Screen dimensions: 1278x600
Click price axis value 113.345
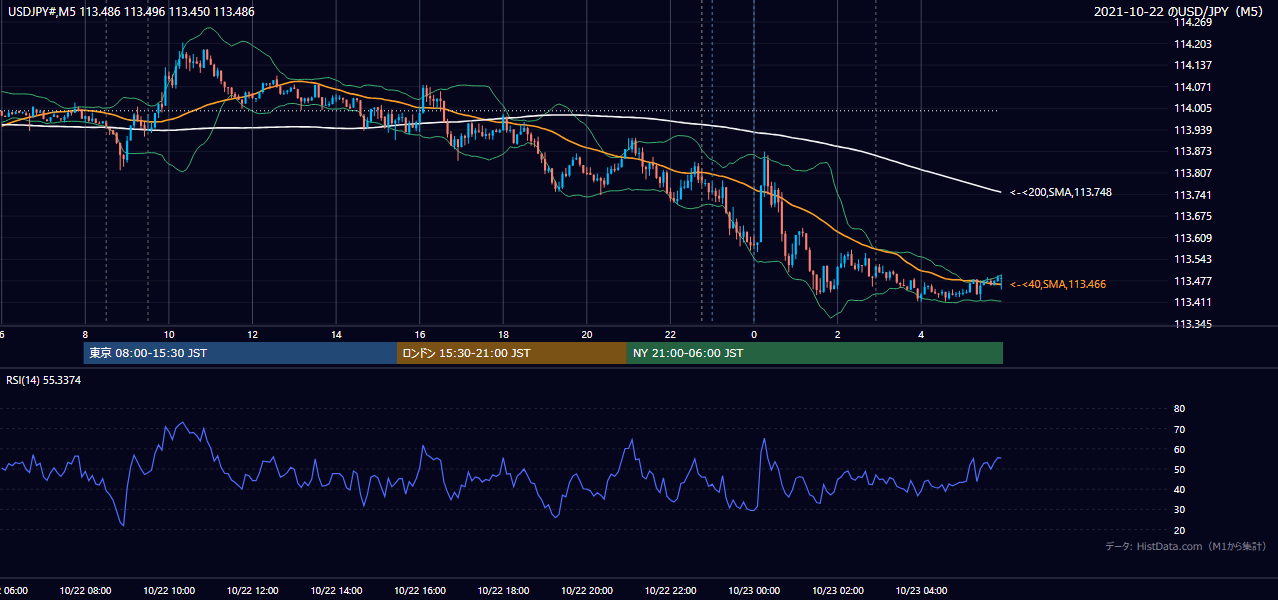1192,324
